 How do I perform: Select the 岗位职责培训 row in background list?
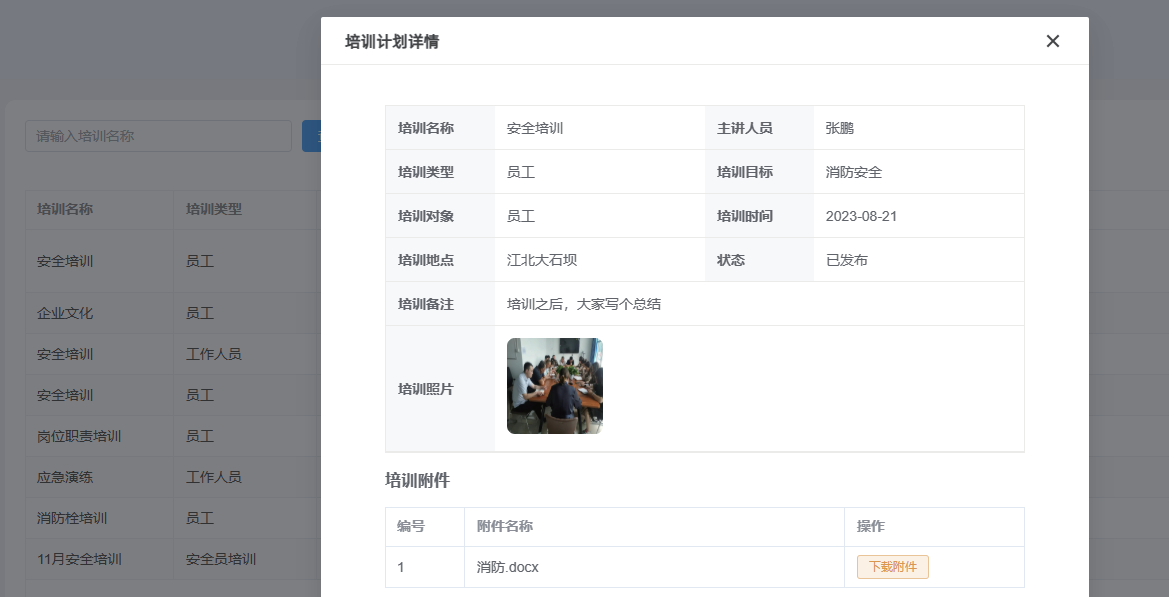pos(174,436)
